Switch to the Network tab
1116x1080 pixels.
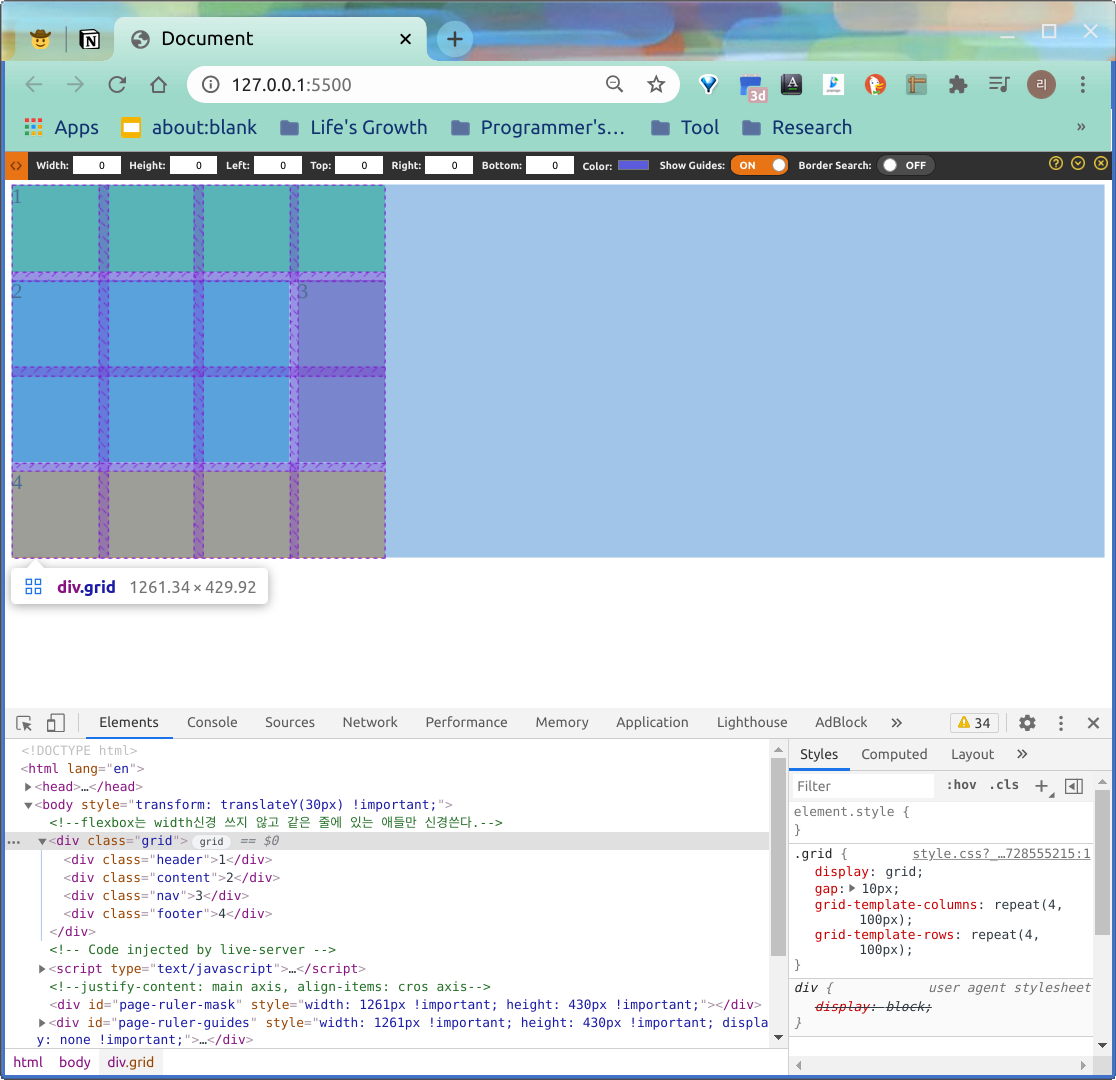[370, 722]
